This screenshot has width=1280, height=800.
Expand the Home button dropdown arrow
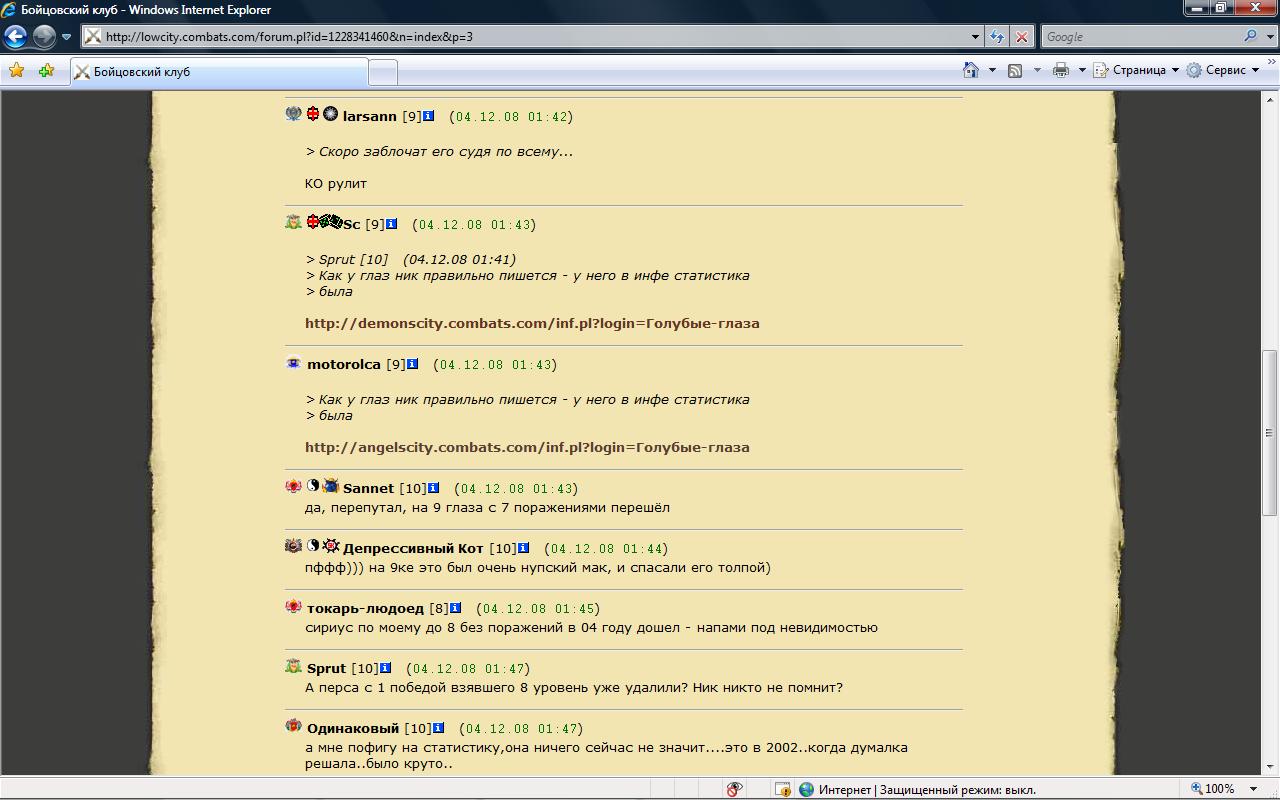click(992, 70)
